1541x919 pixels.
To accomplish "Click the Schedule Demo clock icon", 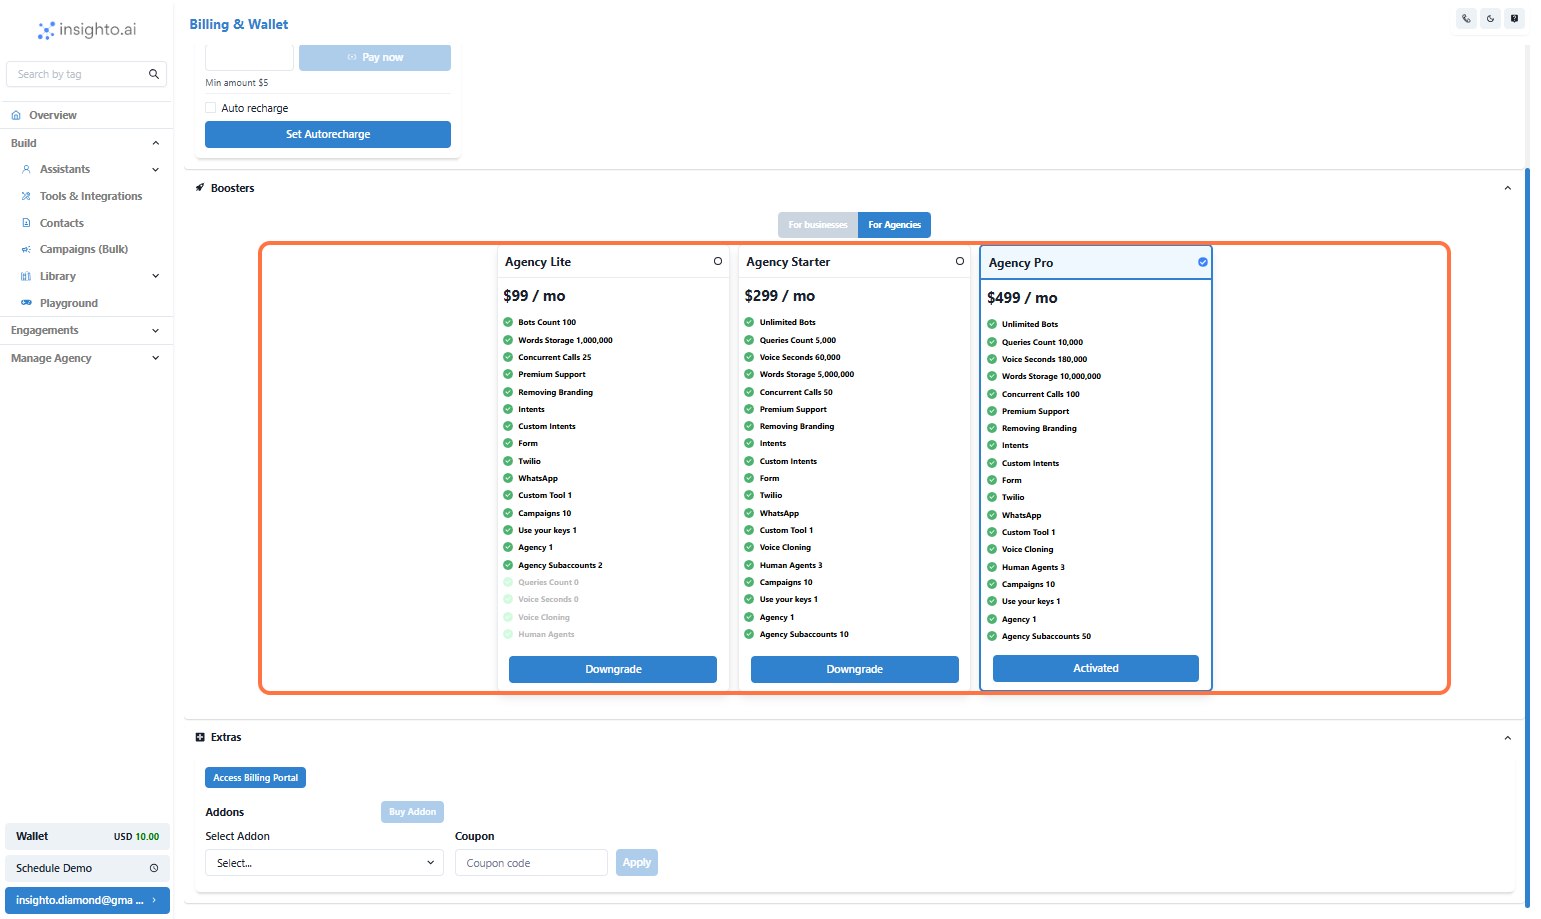I will pyautogui.click(x=154, y=868).
